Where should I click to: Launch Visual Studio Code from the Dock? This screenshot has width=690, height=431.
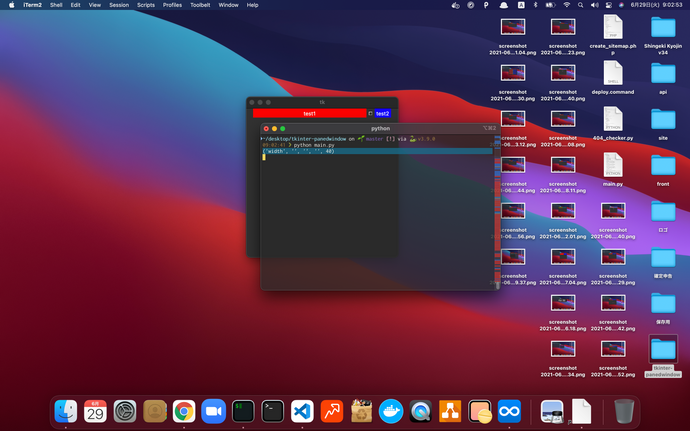(302, 411)
